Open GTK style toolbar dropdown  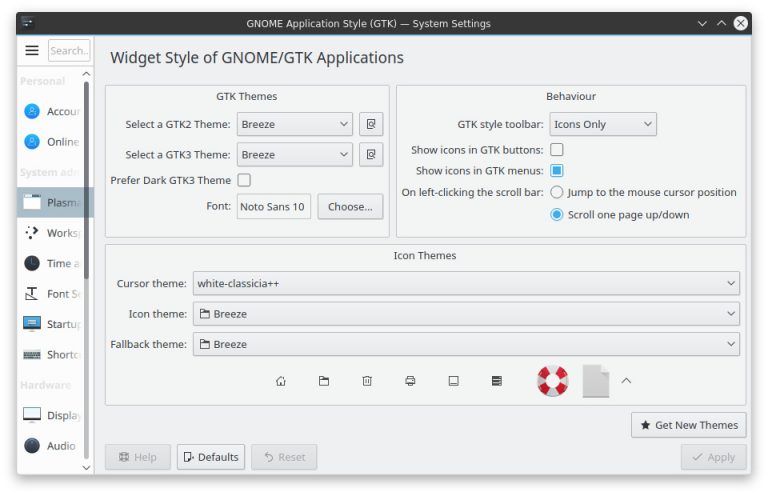[603, 125]
